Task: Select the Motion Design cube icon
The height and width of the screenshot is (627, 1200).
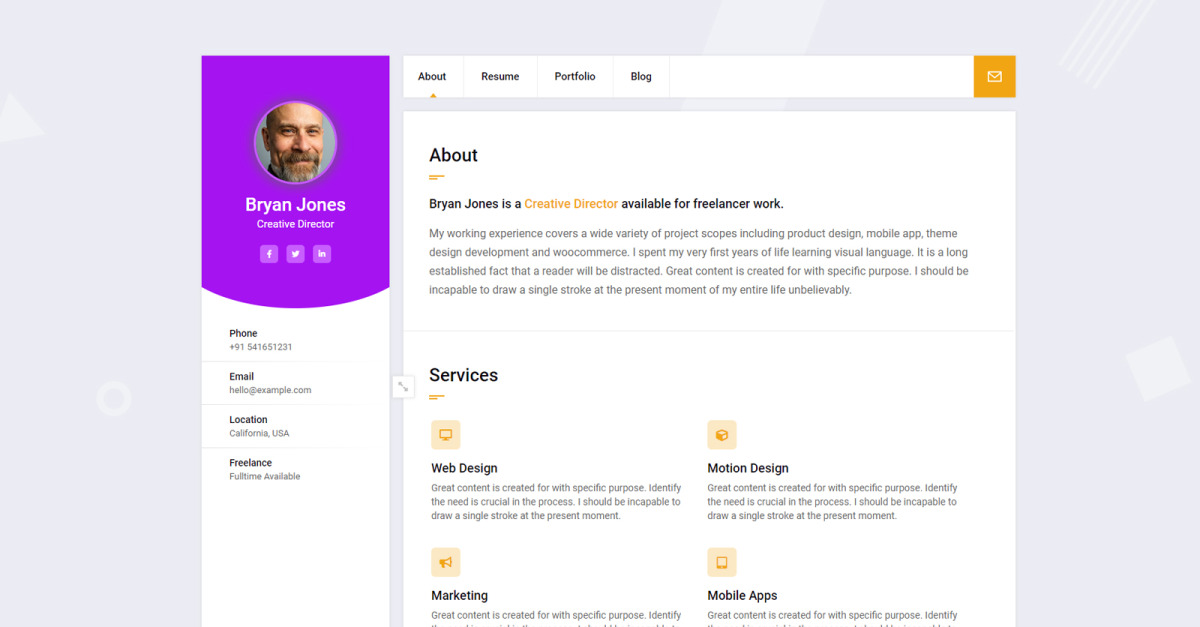Action: tap(722, 435)
